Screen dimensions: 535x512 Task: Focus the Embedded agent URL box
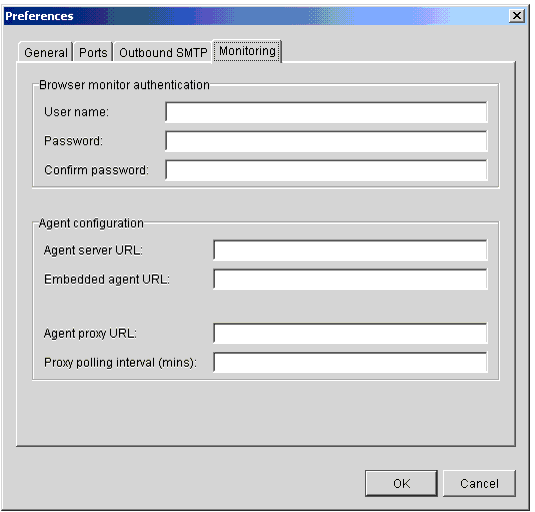[350, 279]
